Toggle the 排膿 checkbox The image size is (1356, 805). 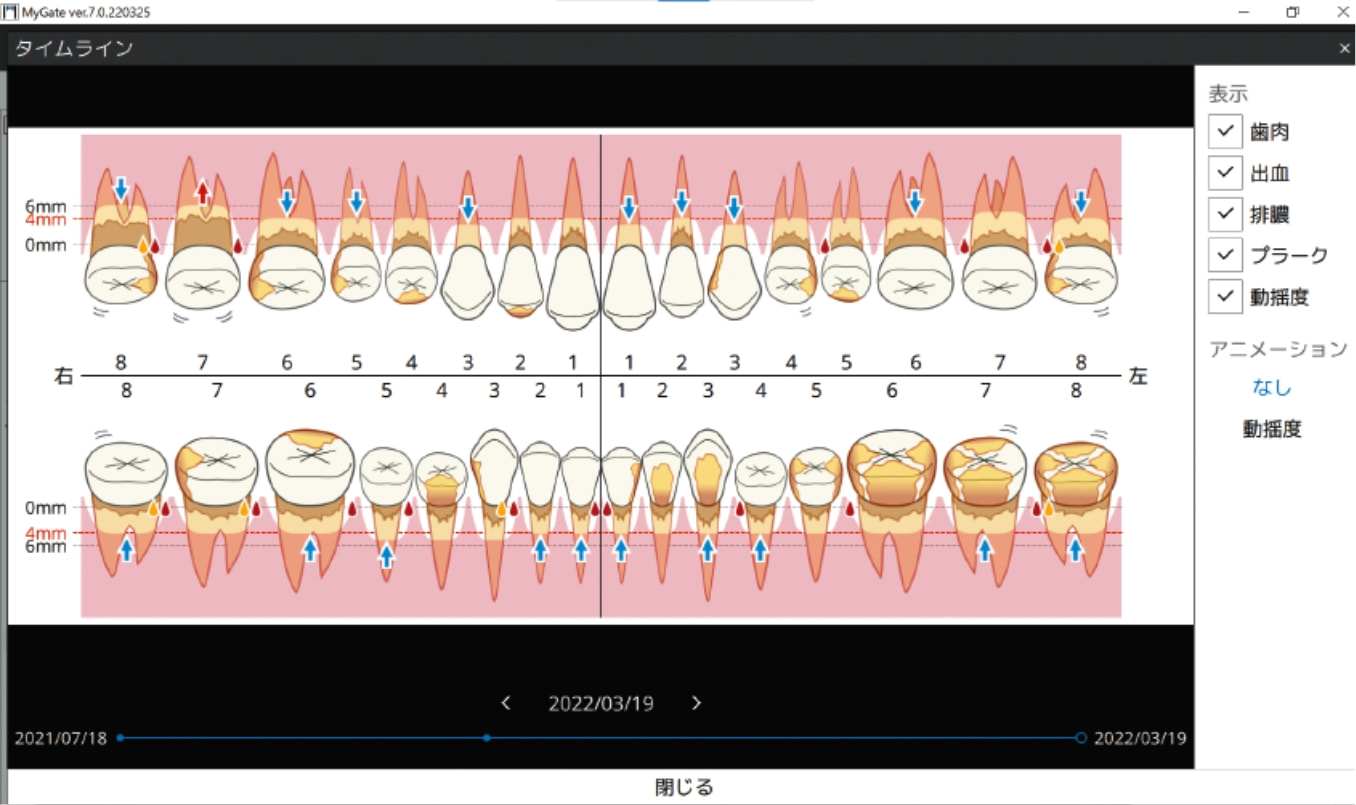(1225, 214)
